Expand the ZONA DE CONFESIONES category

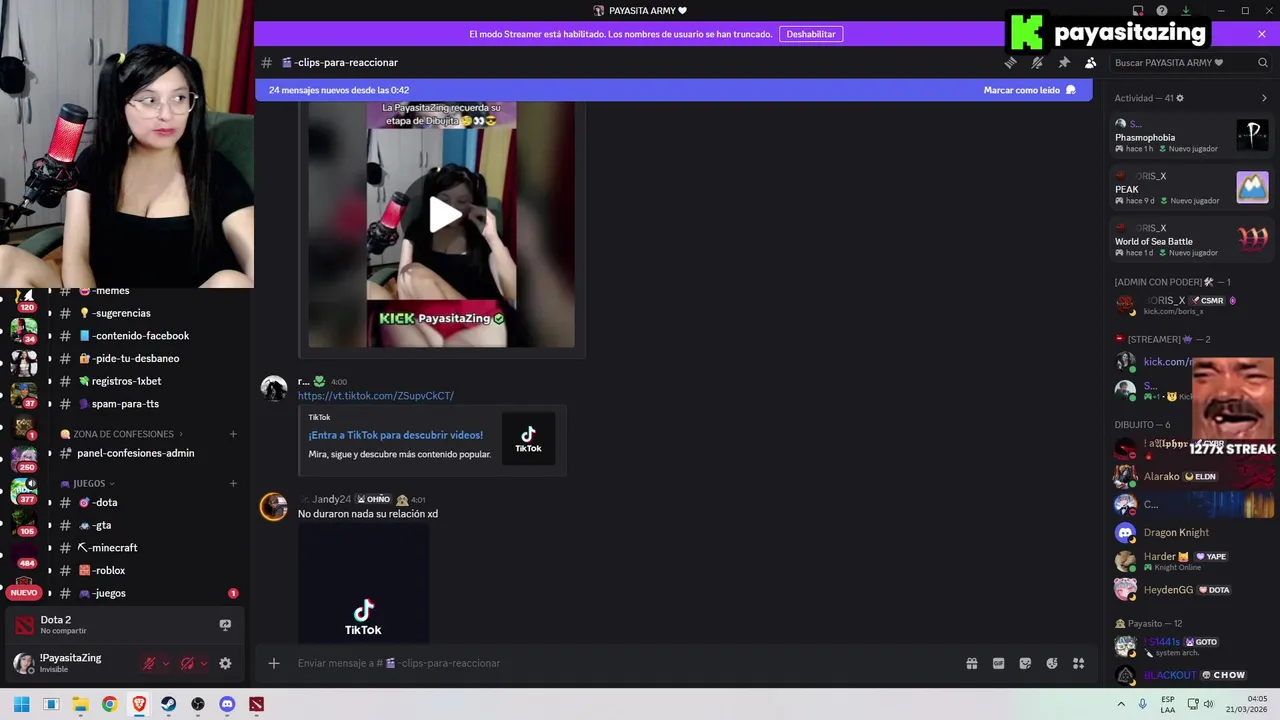(x=124, y=434)
